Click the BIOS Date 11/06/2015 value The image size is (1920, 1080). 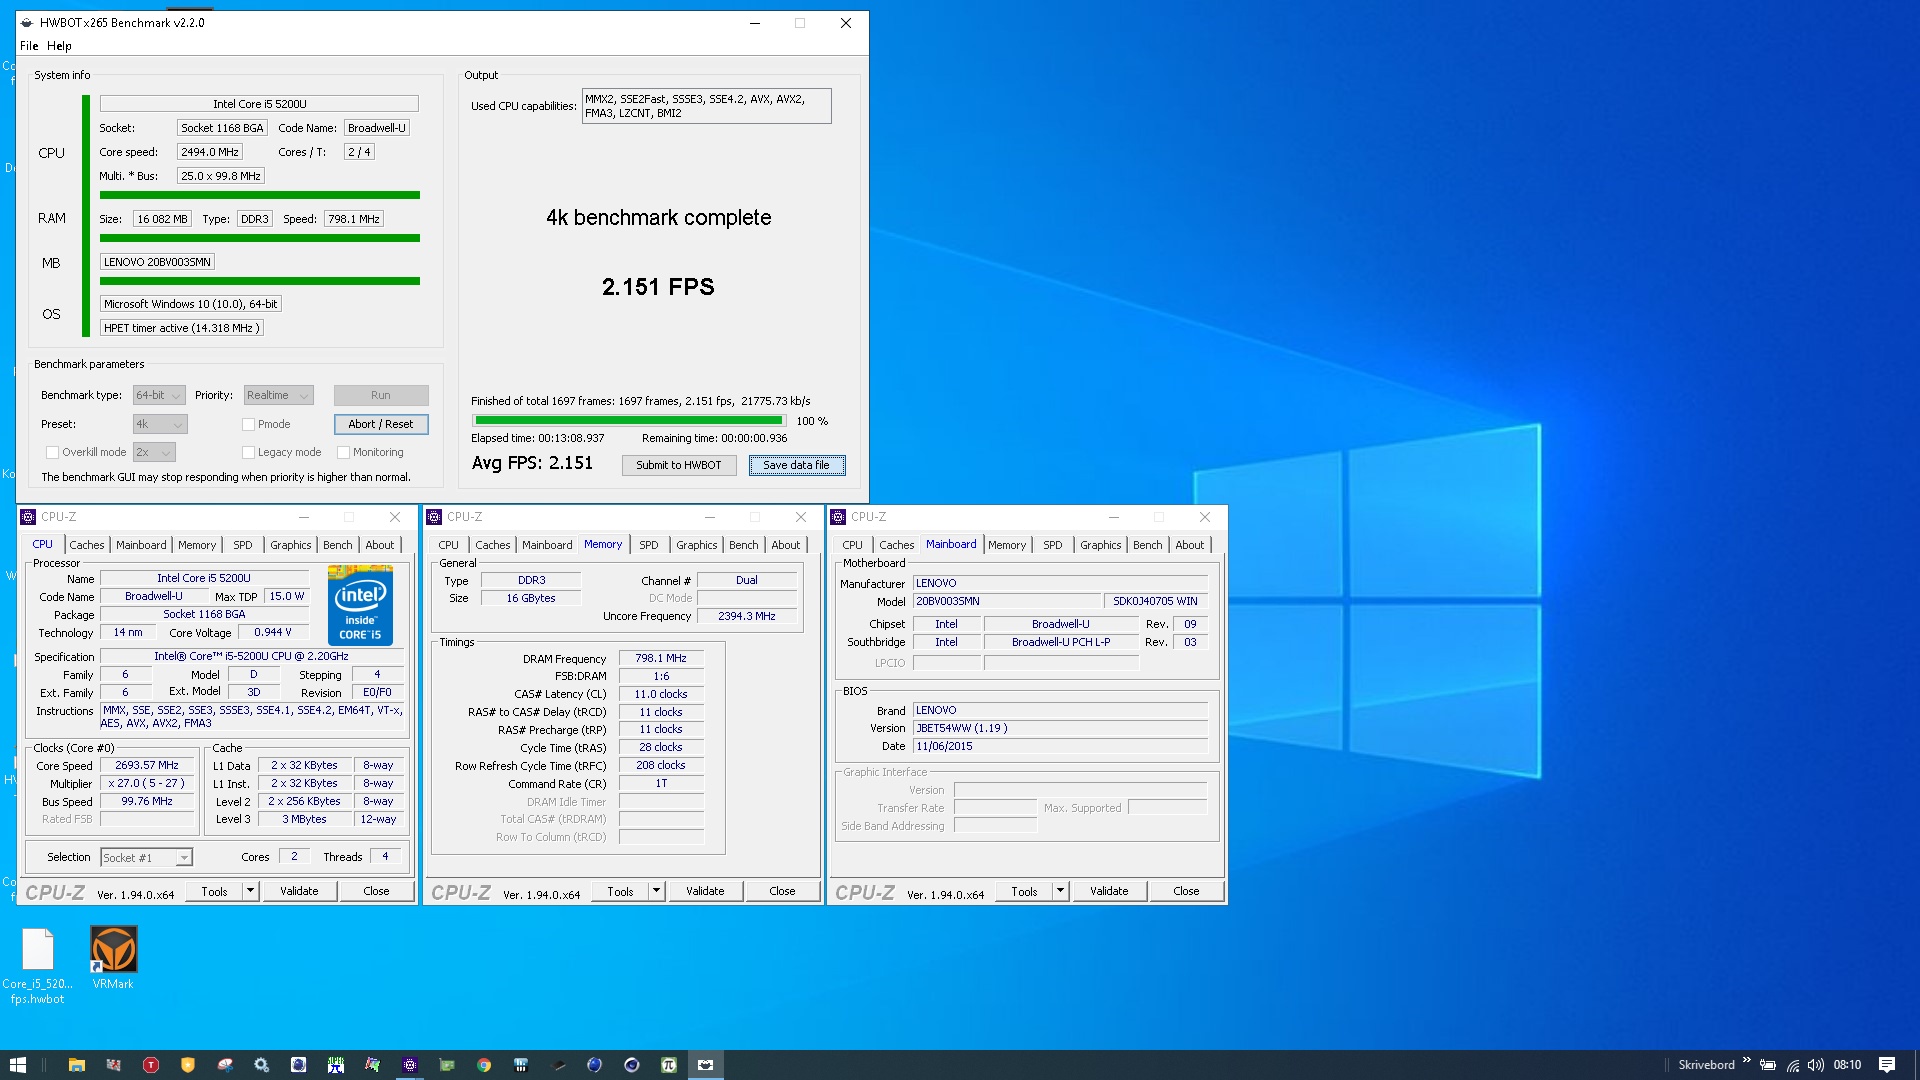pyautogui.click(x=1061, y=746)
